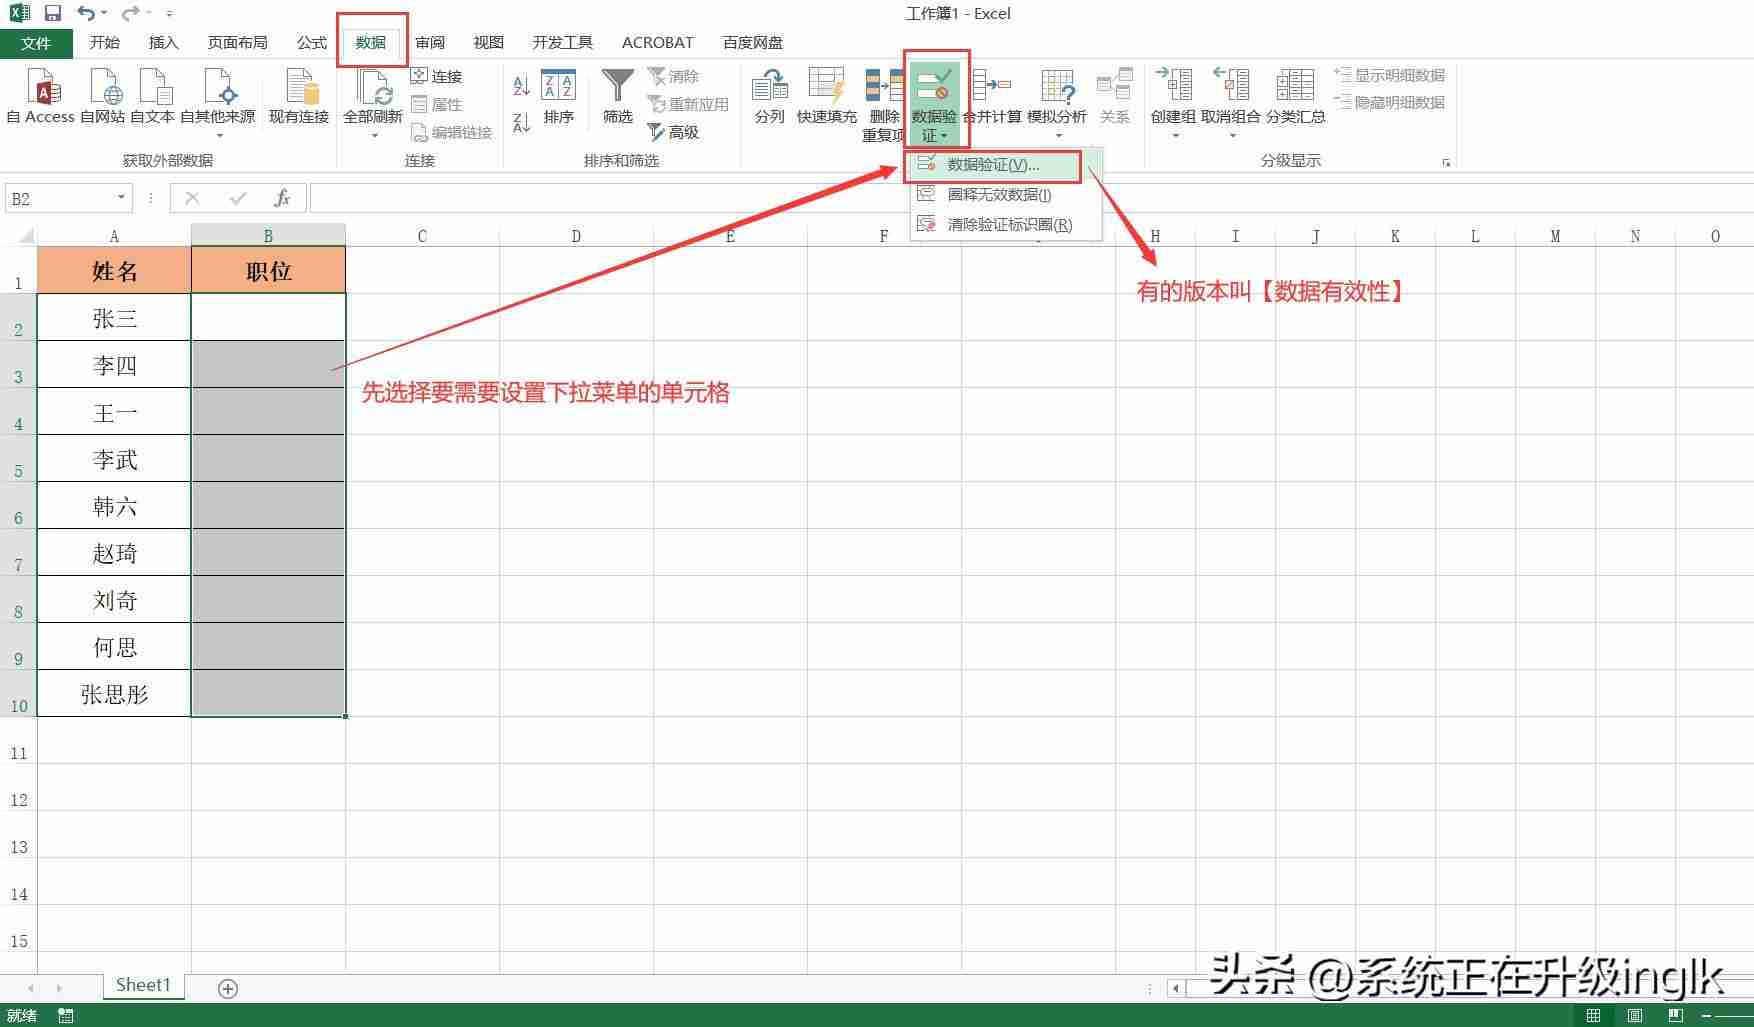Click Show Detail (显示明细数据)
This screenshot has width=1754, height=1027.
(1390, 76)
